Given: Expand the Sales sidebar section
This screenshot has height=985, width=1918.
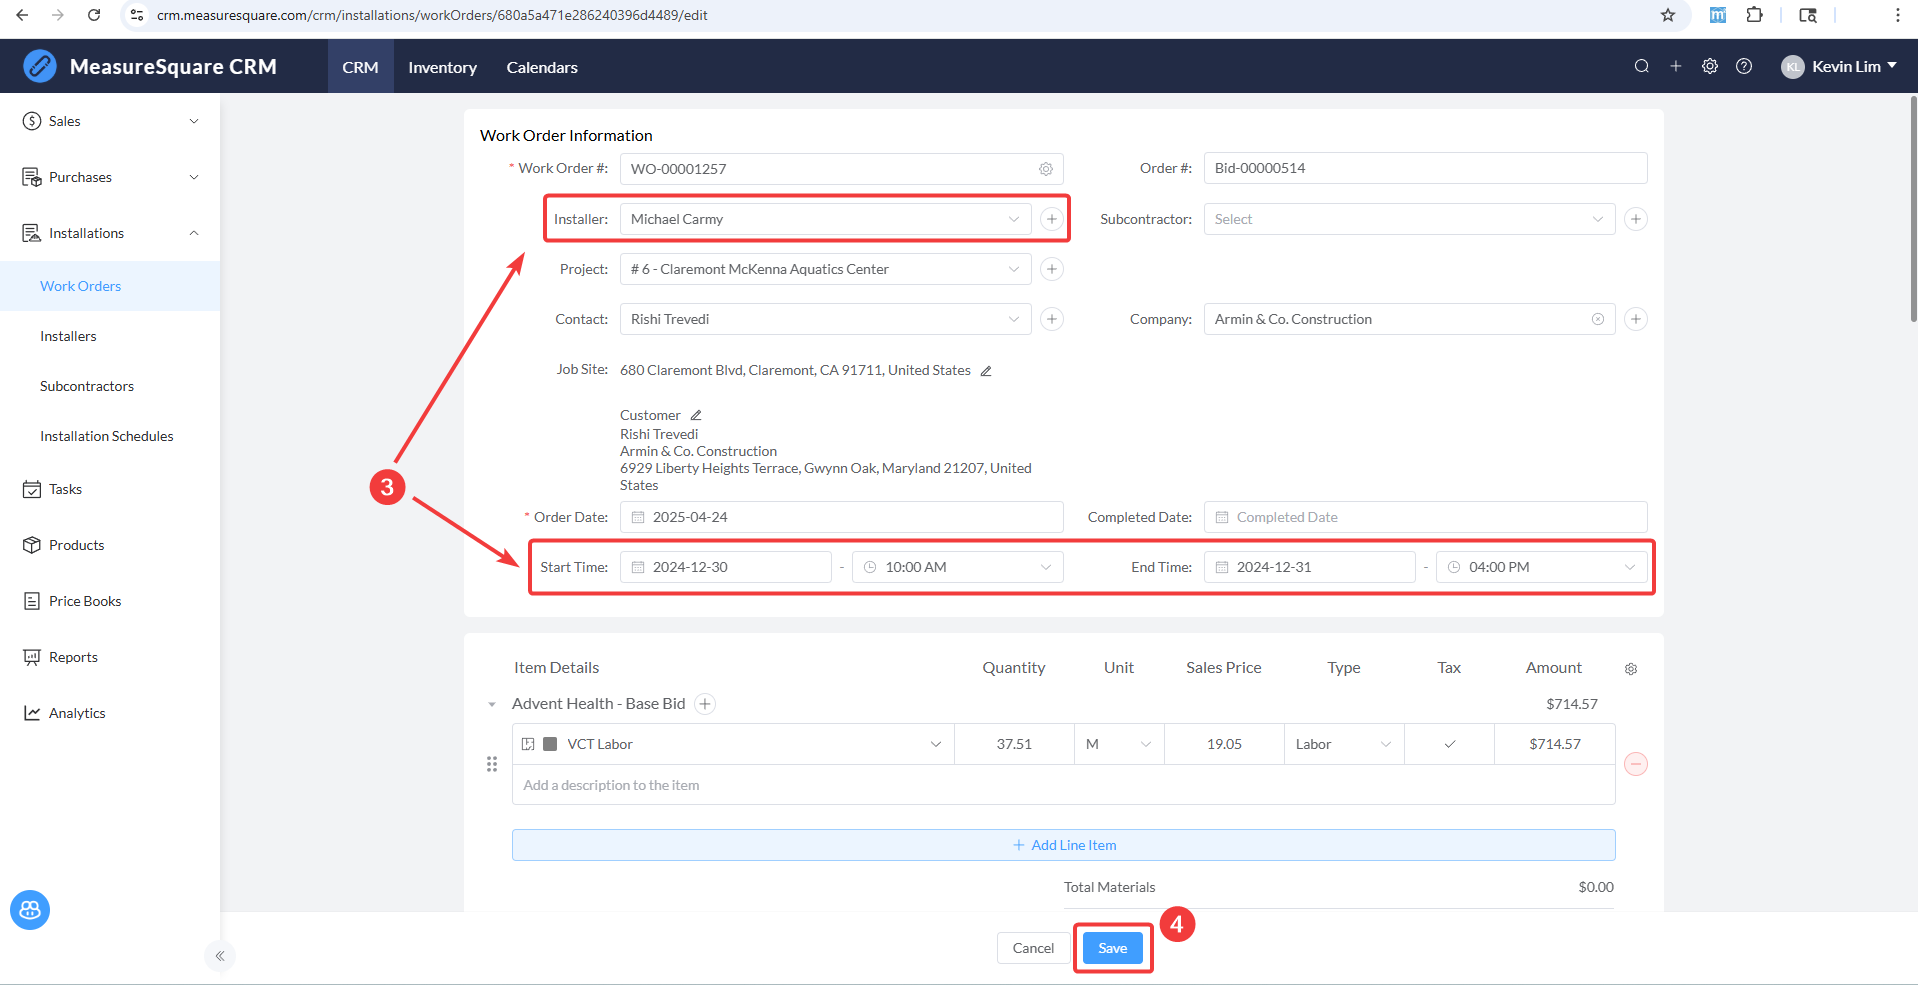Looking at the screenshot, I should click(x=110, y=121).
